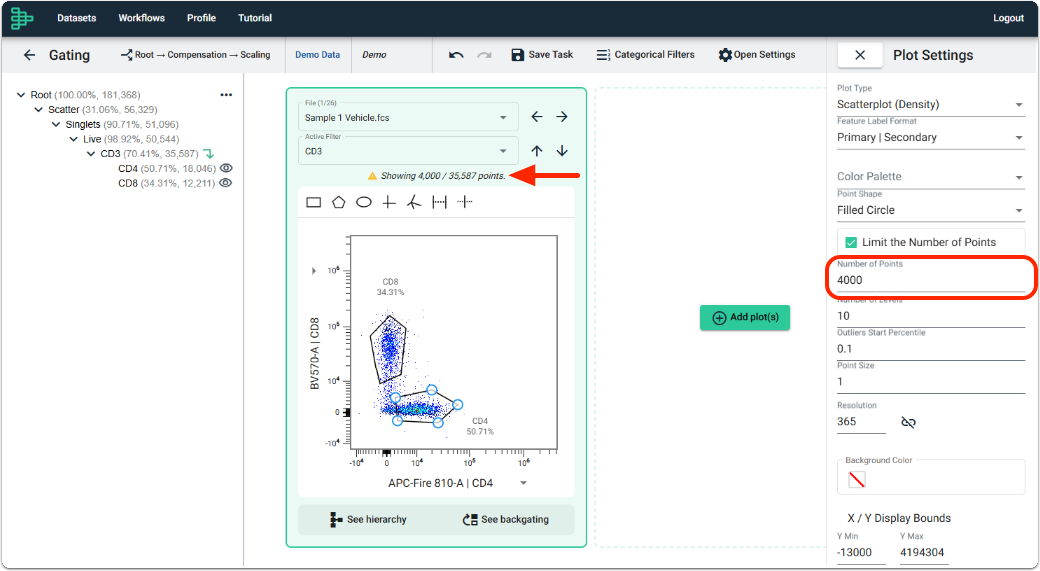The height and width of the screenshot is (571, 1040).
Task: Click the warning icon beside Showing points
Action: [372, 176]
